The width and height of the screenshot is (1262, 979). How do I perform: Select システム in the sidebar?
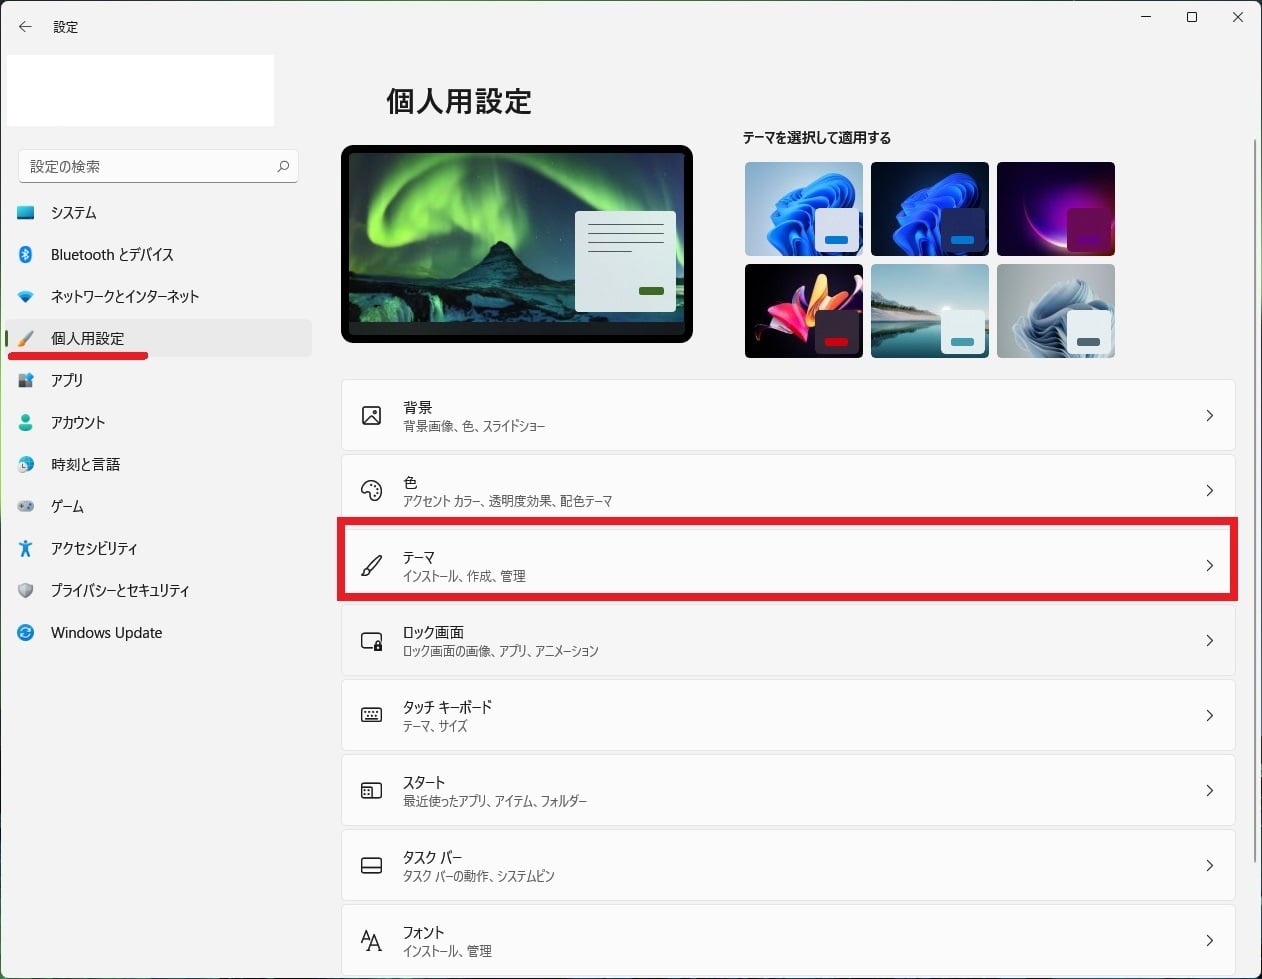[159, 213]
